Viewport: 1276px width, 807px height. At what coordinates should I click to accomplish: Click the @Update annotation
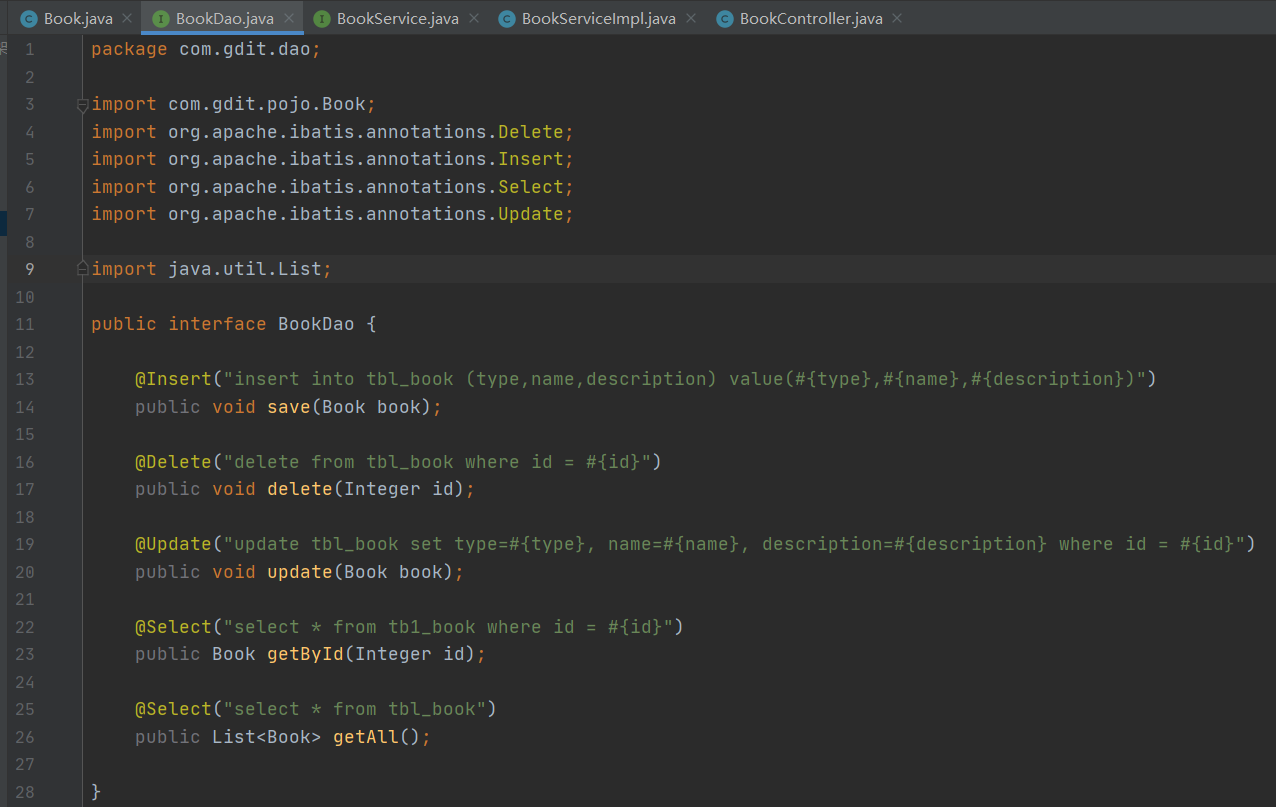tap(174, 544)
